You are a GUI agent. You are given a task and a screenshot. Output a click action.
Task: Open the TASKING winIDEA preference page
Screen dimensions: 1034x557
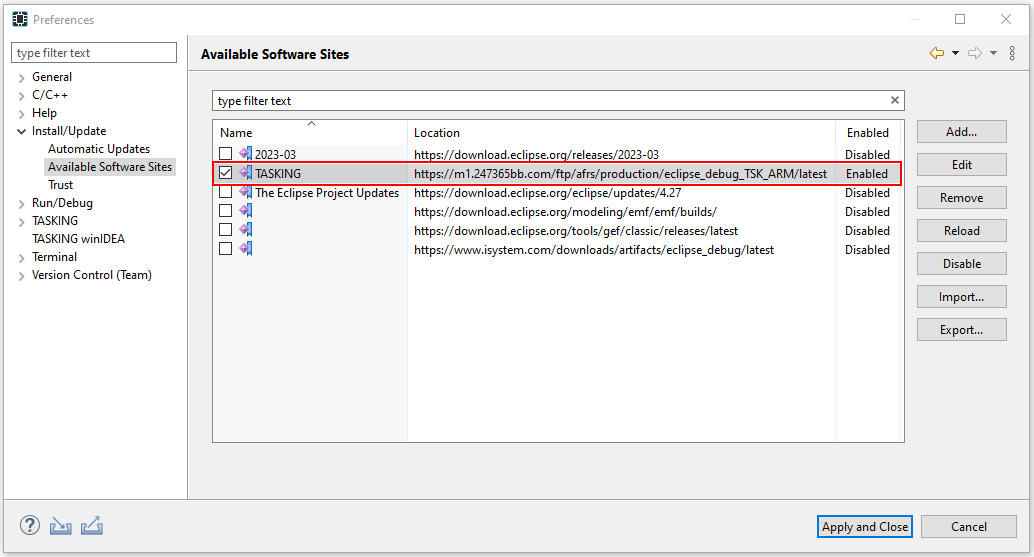click(x=78, y=239)
